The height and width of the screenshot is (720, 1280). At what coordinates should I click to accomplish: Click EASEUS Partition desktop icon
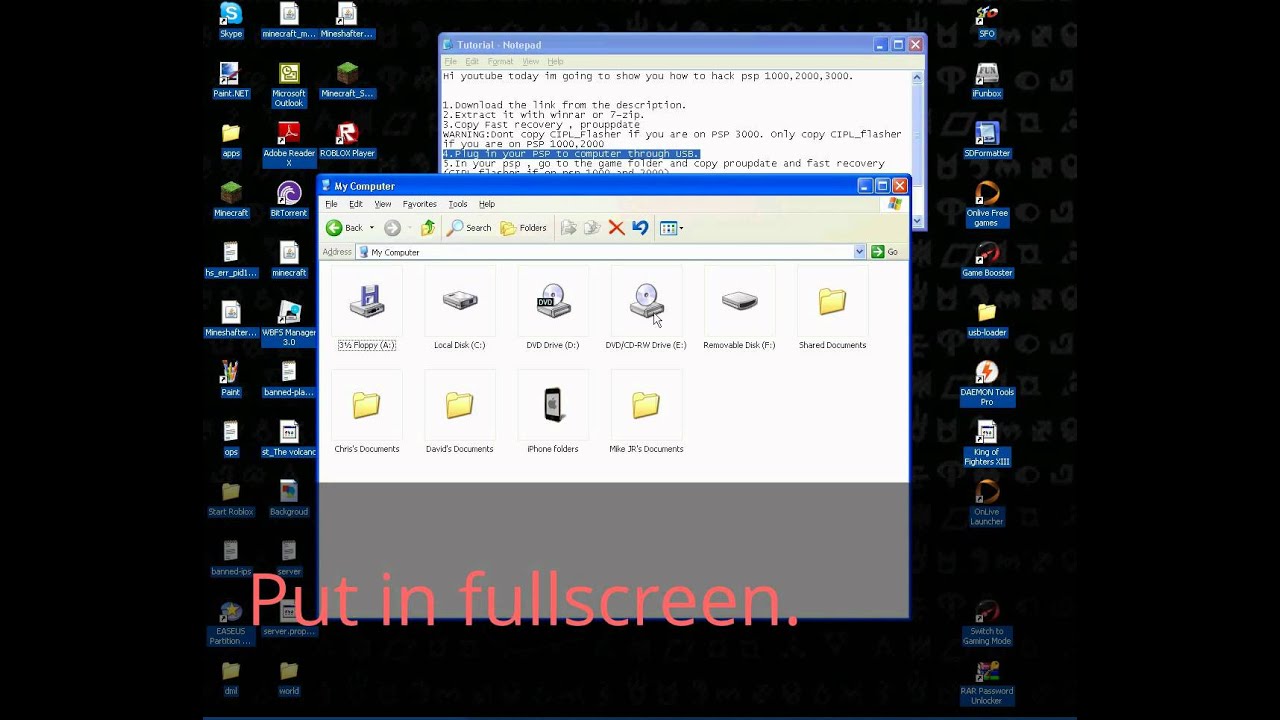(x=231, y=623)
